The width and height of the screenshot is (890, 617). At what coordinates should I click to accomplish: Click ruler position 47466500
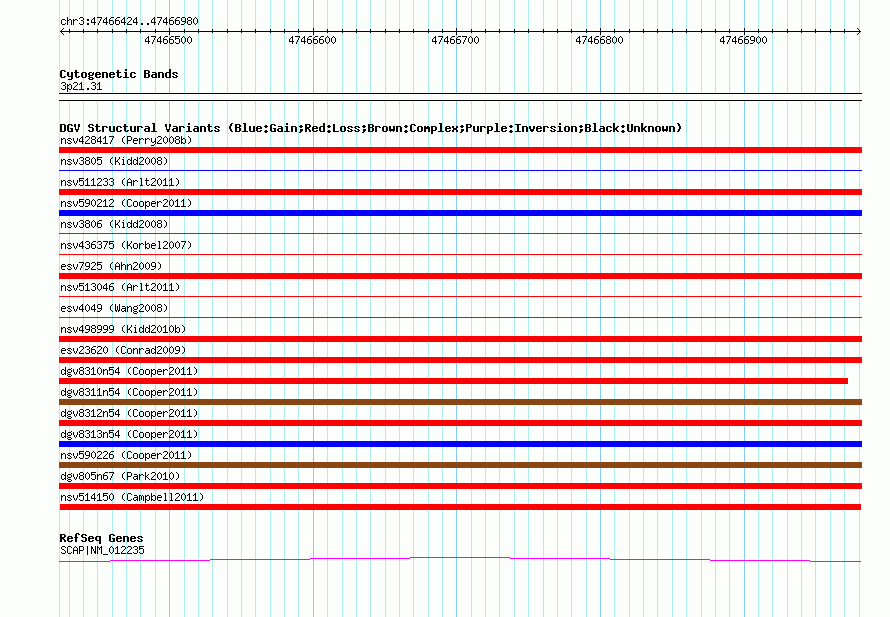[169, 40]
